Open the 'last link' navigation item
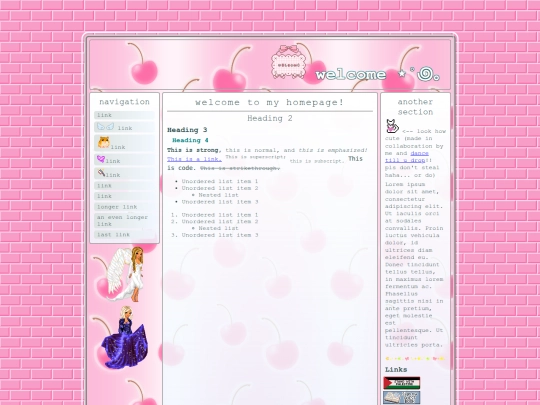540x405 pixels. pos(124,235)
